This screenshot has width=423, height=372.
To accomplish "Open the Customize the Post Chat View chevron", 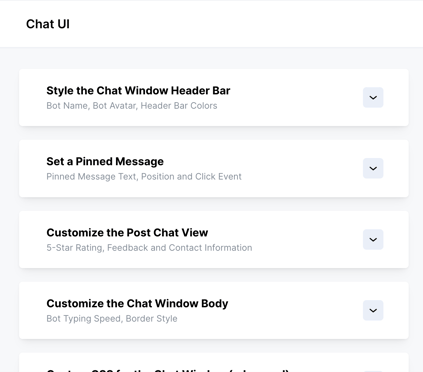I will pos(373,239).
